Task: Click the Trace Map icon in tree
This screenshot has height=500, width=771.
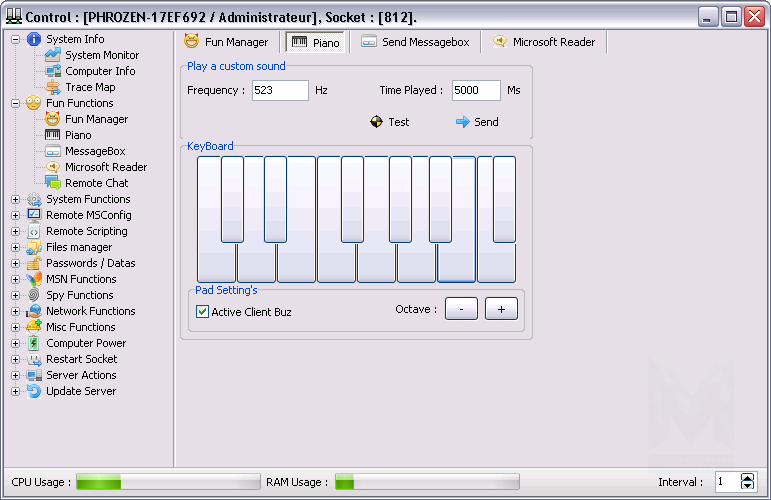Action: [x=53, y=87]
